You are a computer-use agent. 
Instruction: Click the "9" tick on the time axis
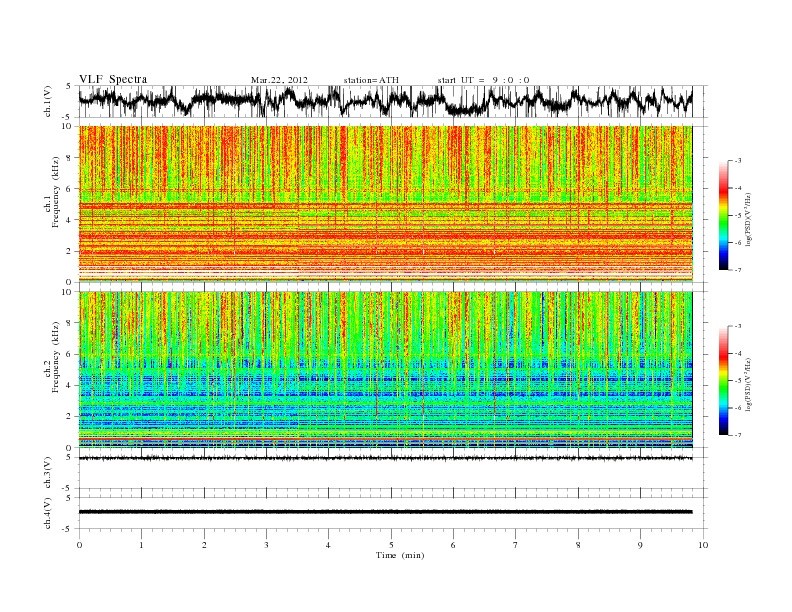[x=640, y=545]
